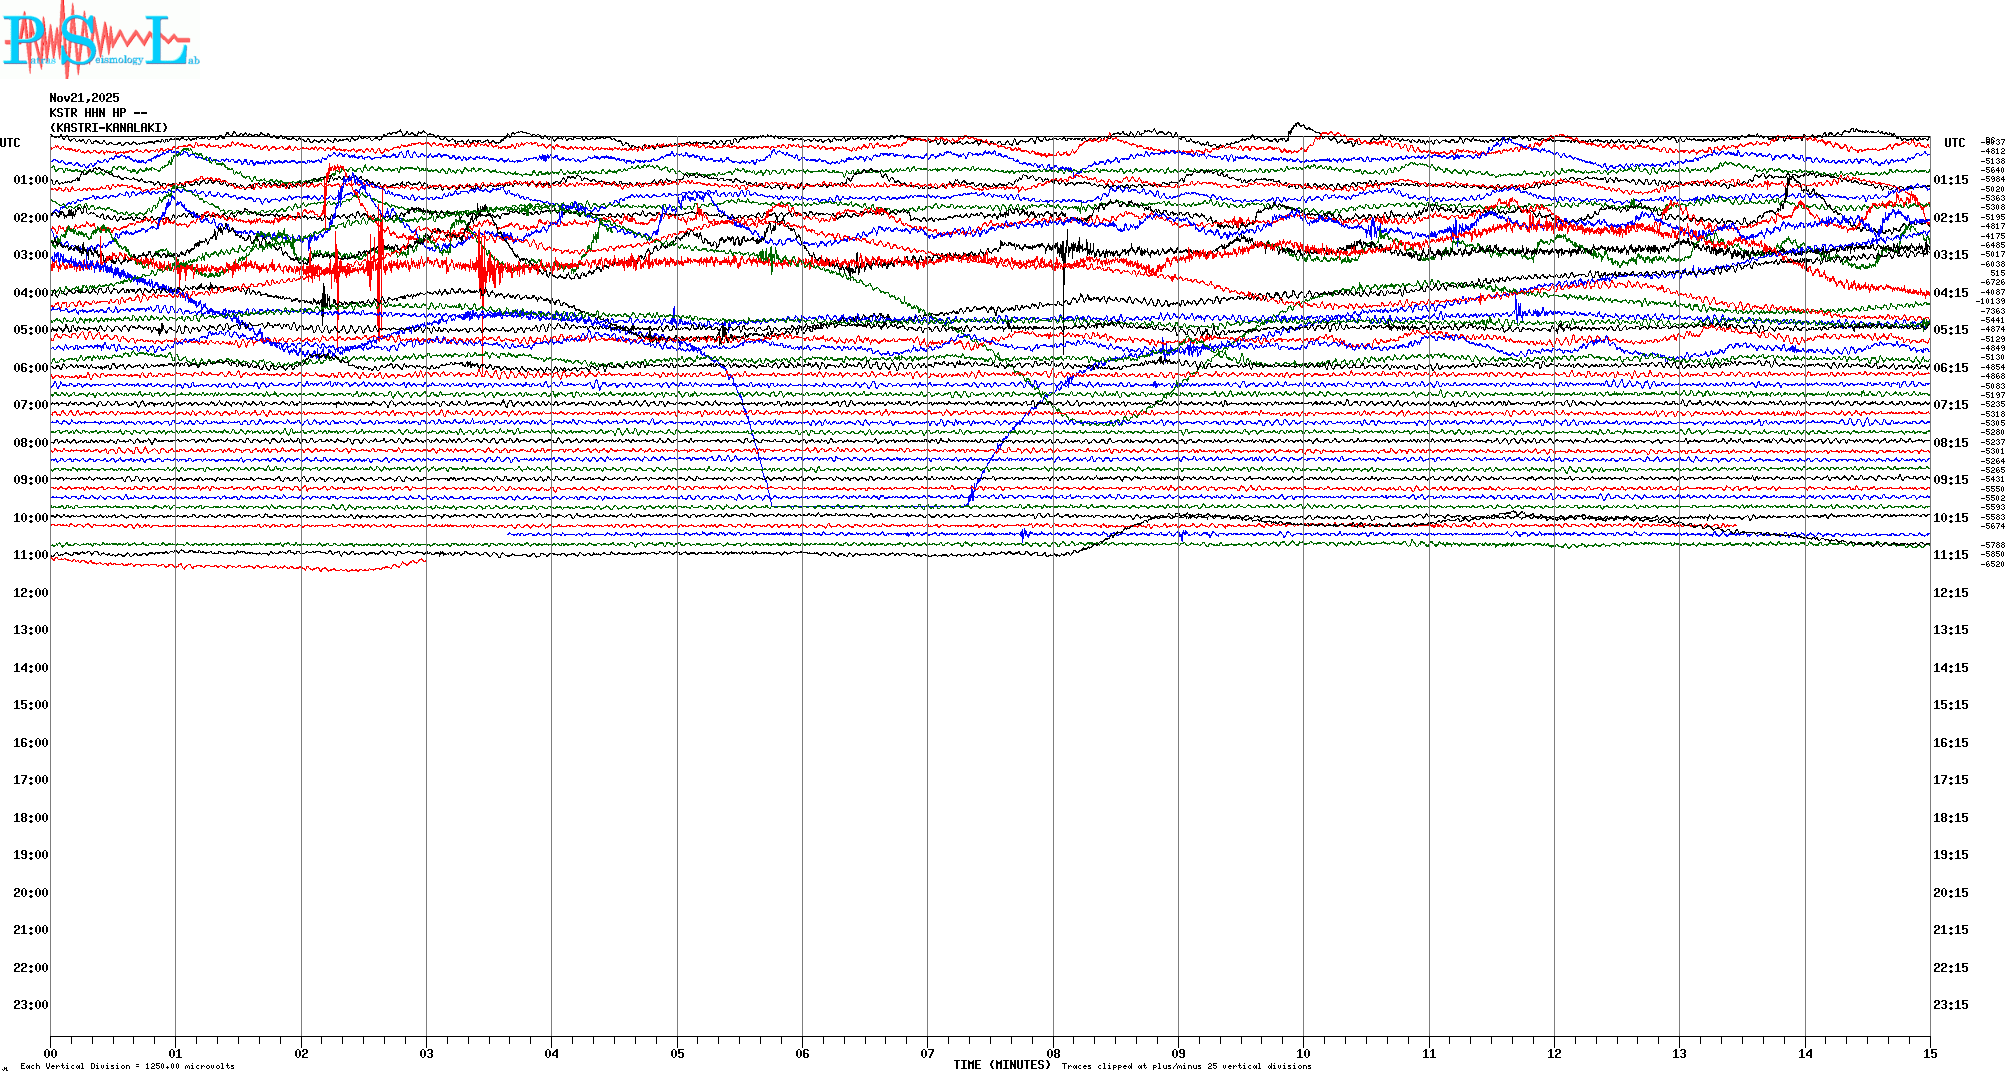
Task: Click the 09:00 hour label on left axis
Action: [30, 480]
